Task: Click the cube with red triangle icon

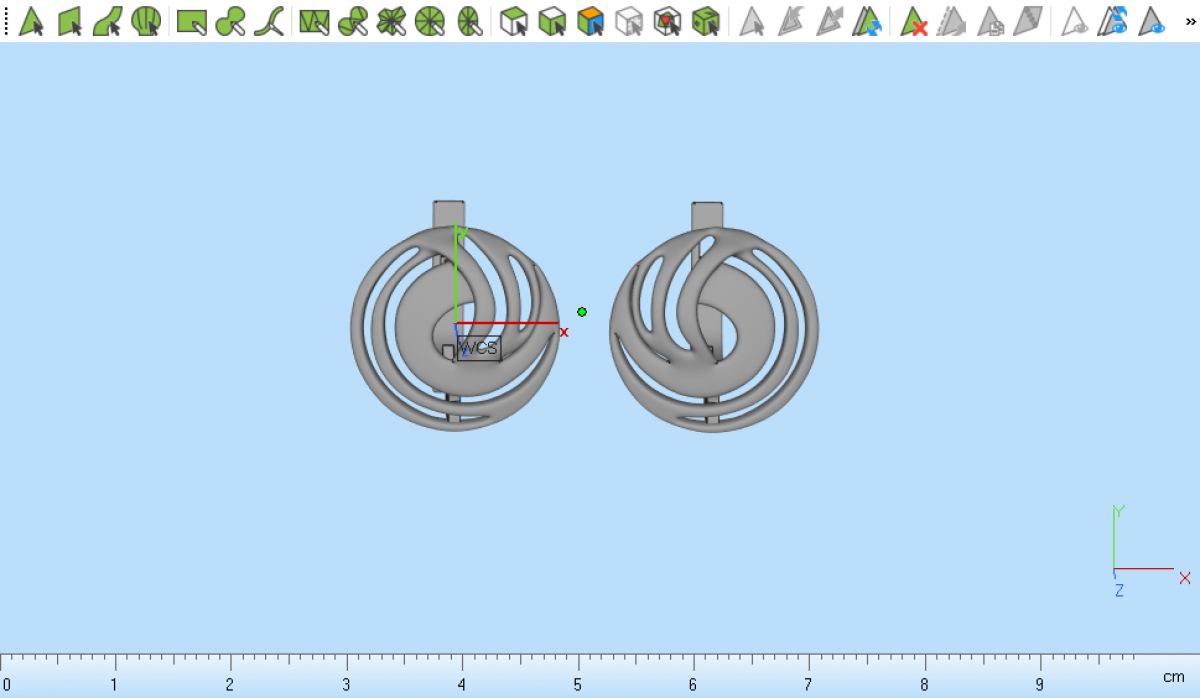Action: tap(667, 21)
